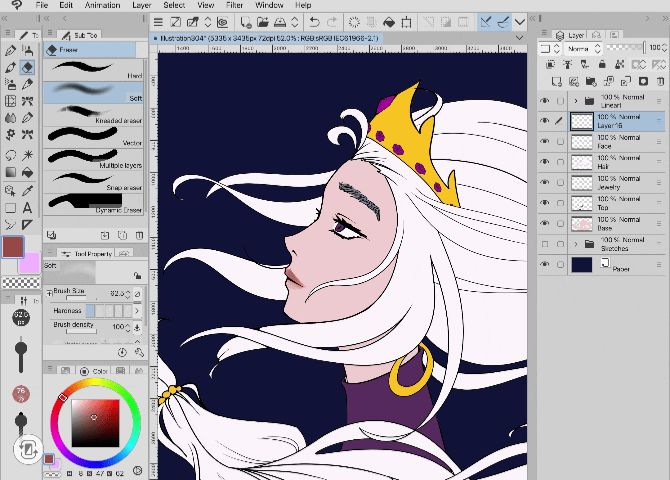Click the pink sub drawing color swatch
670x480 pixels.
30,263
